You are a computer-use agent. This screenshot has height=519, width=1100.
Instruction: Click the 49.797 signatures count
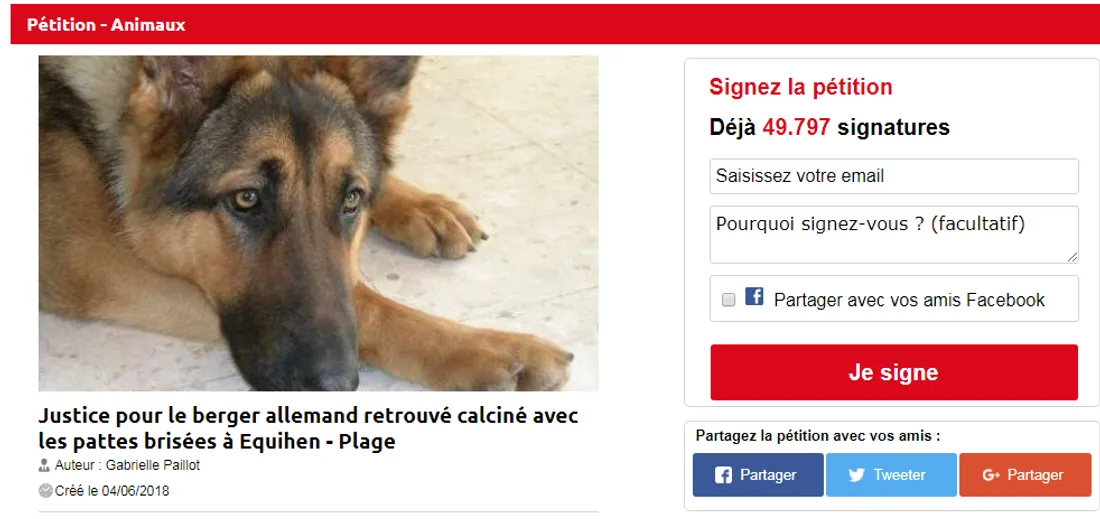tap(796, 127)
